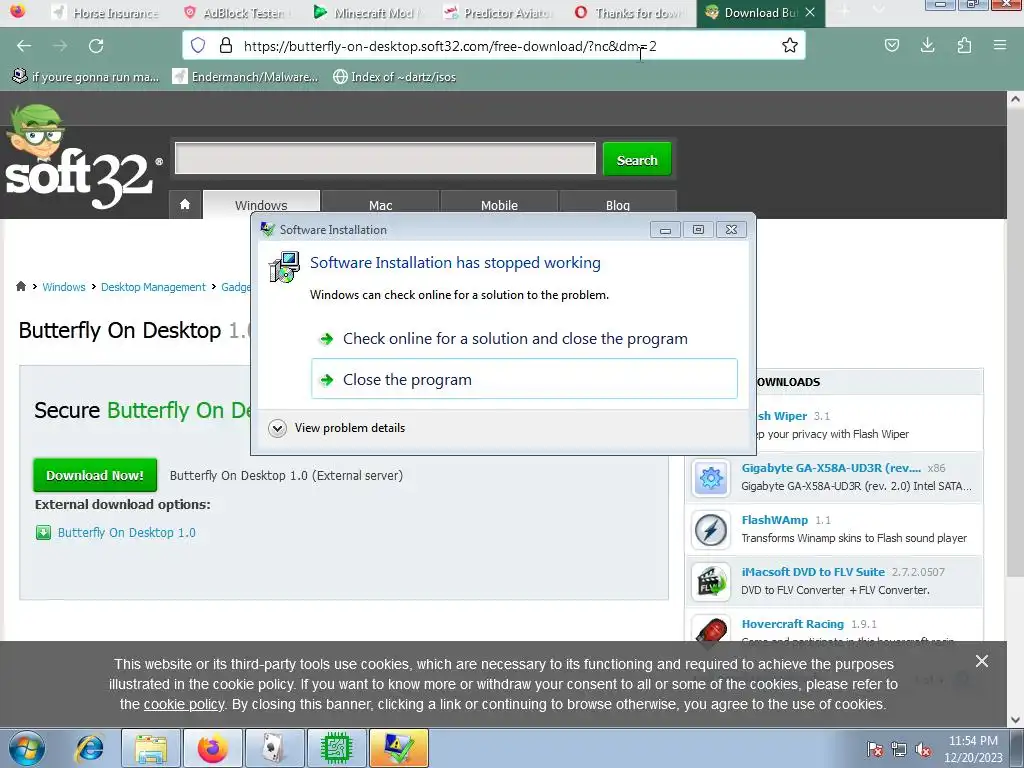Switch to the AdBlock Tester tab
This screenshot has width=1024, height=768.
click(236, 12)
